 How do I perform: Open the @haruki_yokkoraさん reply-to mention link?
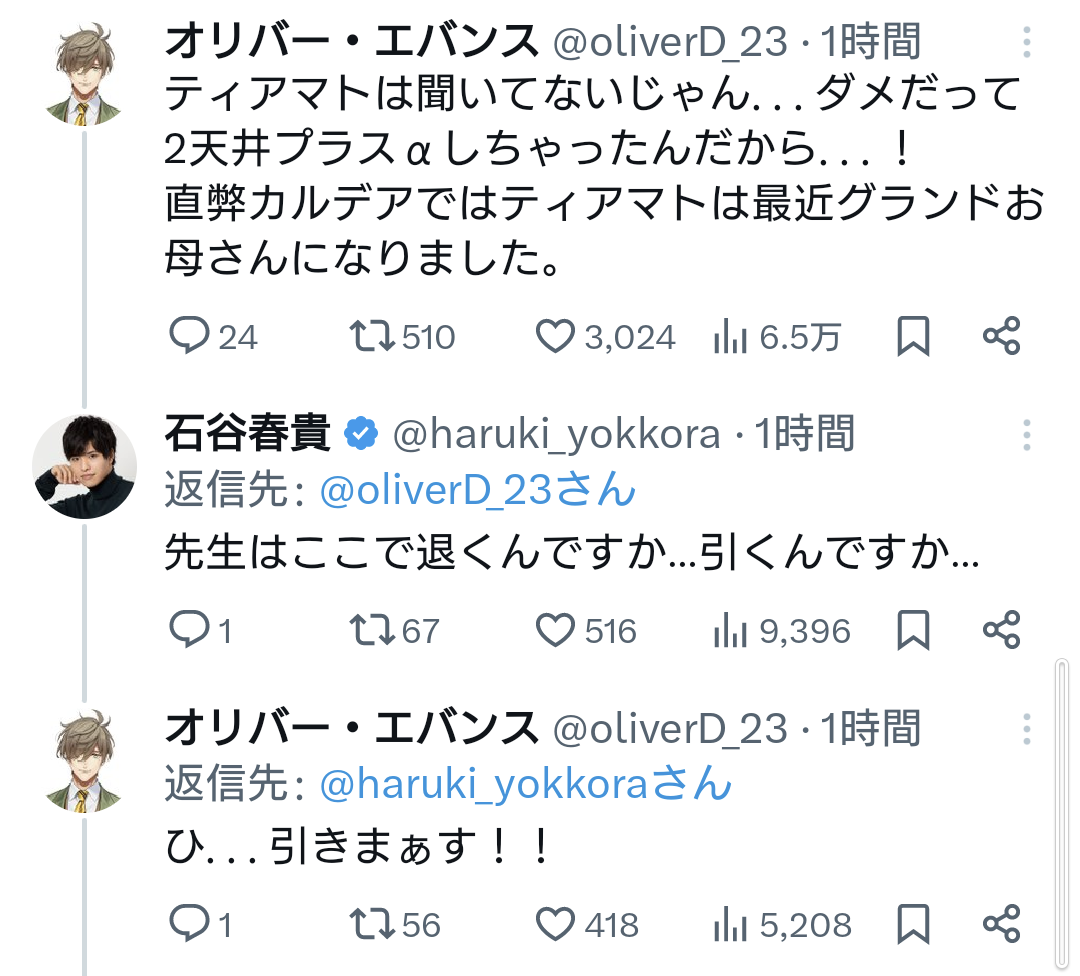click(x=525, y=785)
